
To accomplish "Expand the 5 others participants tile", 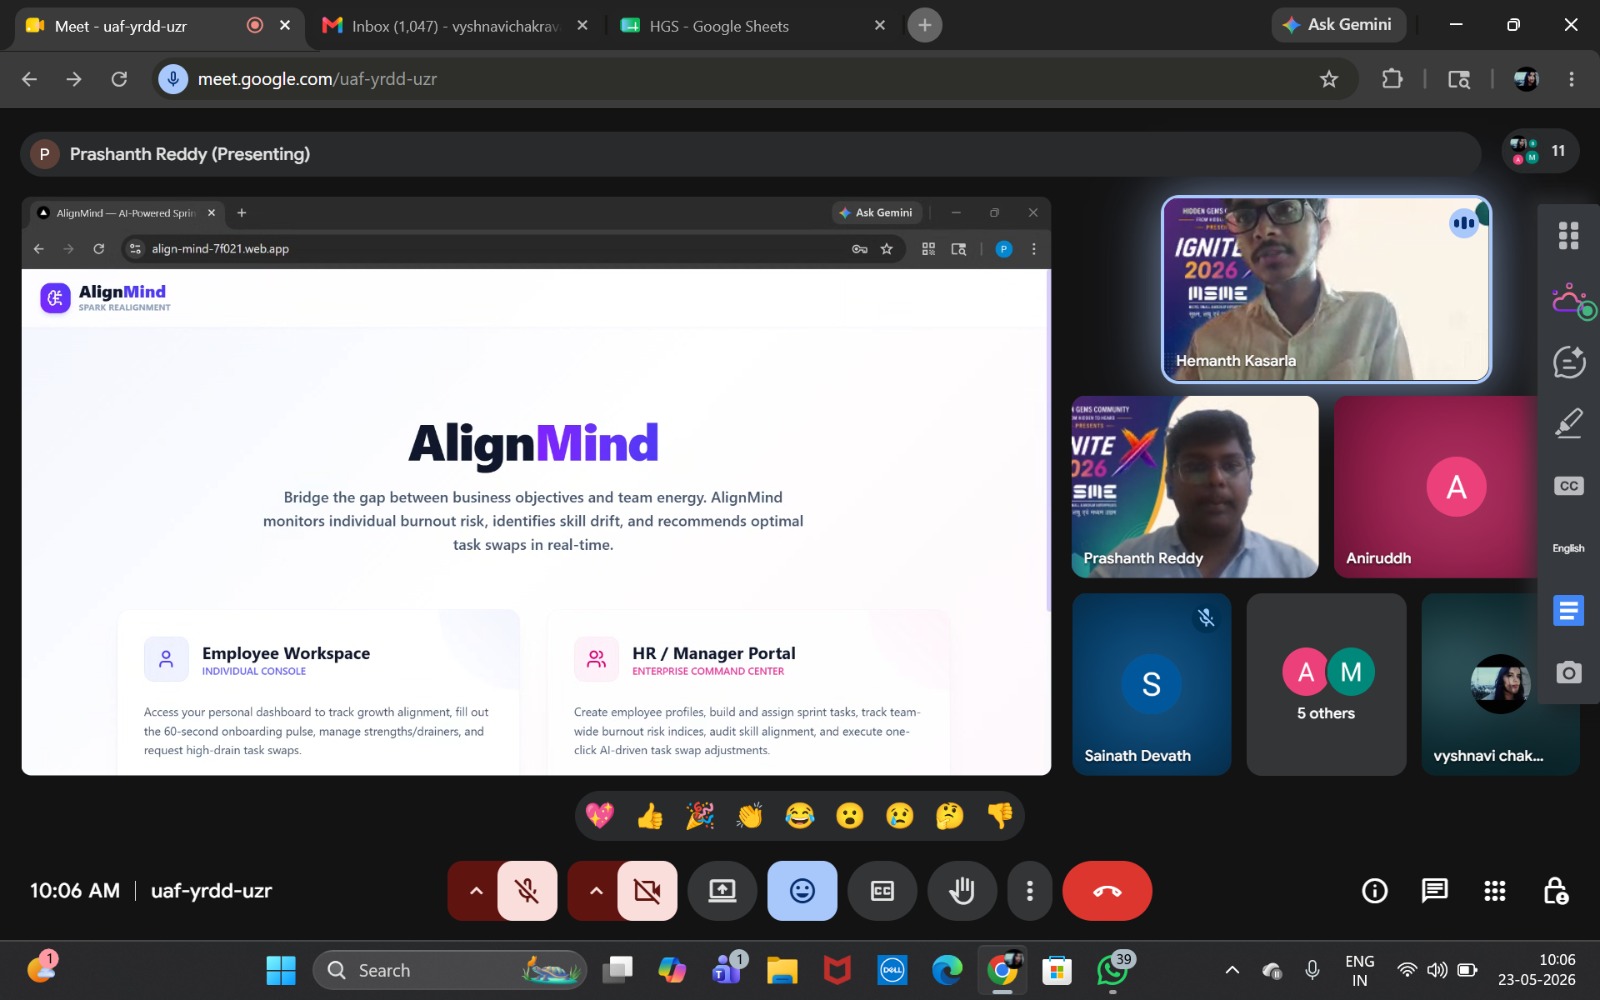I will tap(1326, 685).
